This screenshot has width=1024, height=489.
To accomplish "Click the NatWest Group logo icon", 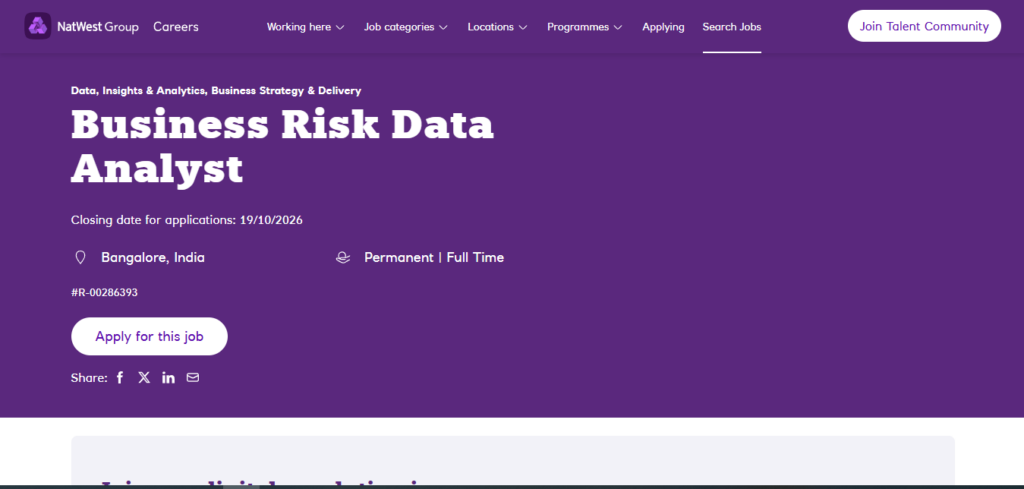I will 38,26.
